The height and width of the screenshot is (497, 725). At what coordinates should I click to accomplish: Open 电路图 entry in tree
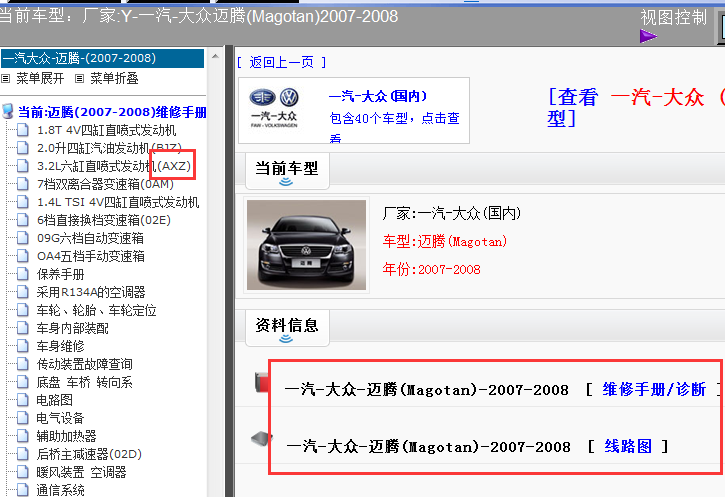(x=55, y=400)
